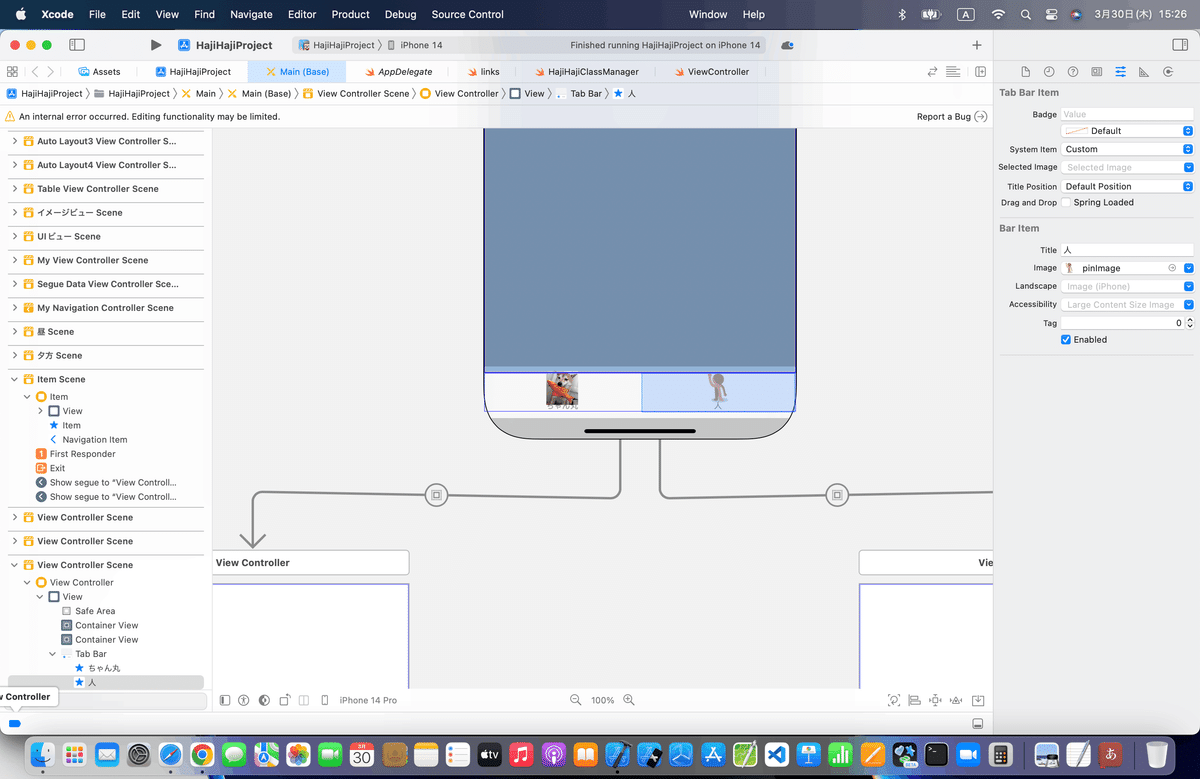
Task: Open the History inspector
Action: coord(1049,72)
